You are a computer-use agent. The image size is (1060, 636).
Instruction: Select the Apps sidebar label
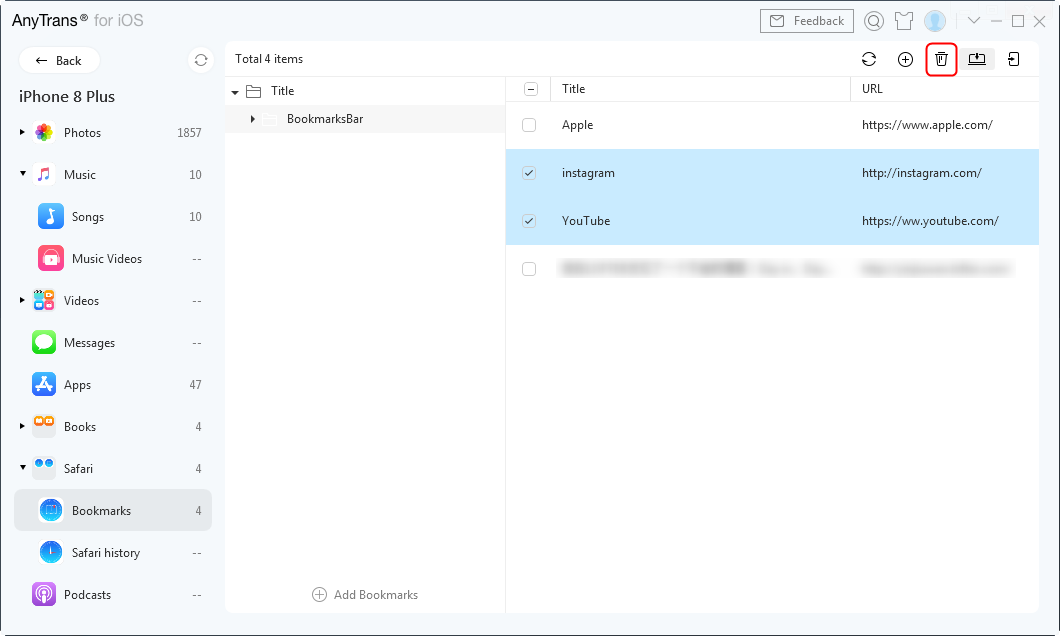(77, 385)
